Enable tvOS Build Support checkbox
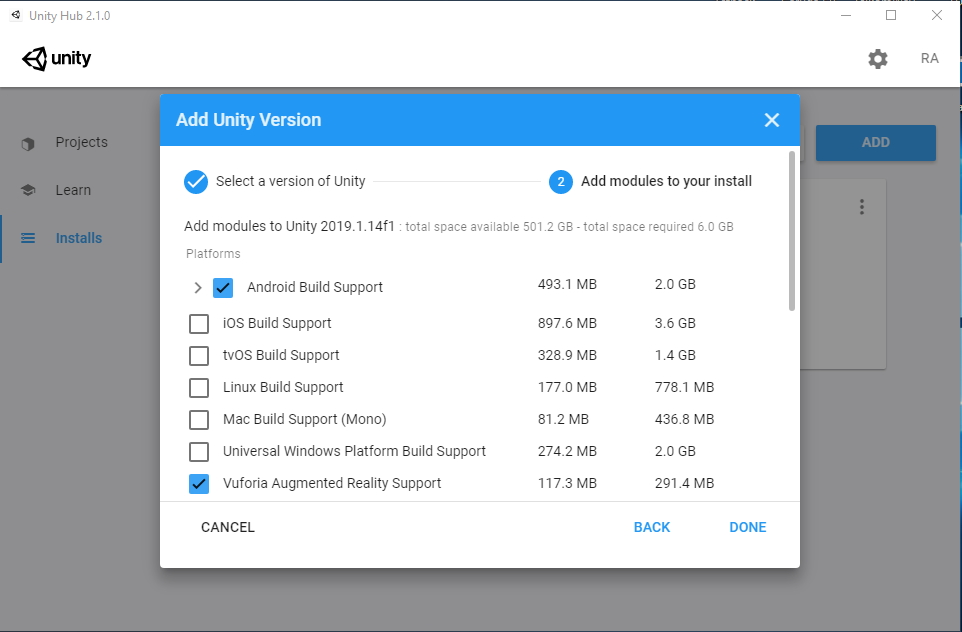Viewport: 962px width, 632px height. (199, 355)
